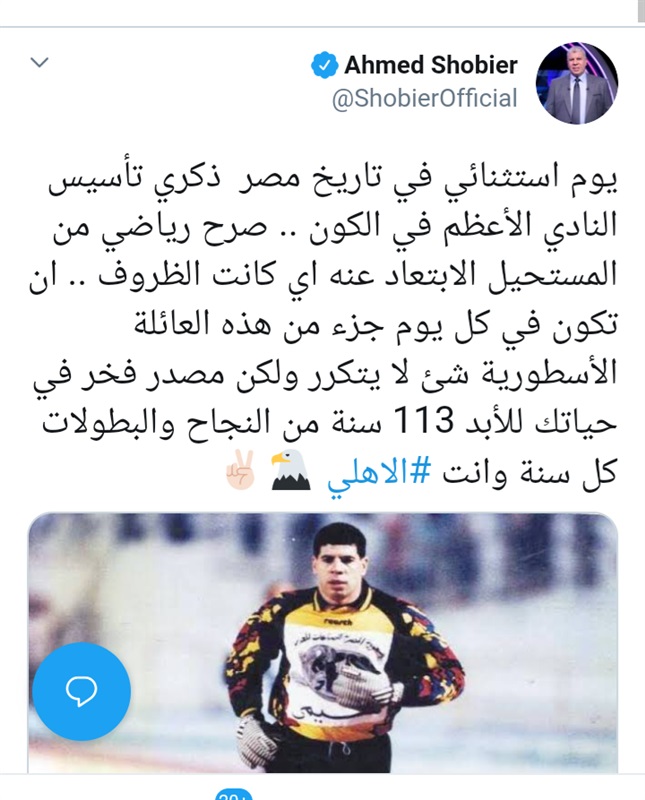Click the tweet's first line of Arabic text
Viewport: 645px width, 800px height.
point(332,182)
